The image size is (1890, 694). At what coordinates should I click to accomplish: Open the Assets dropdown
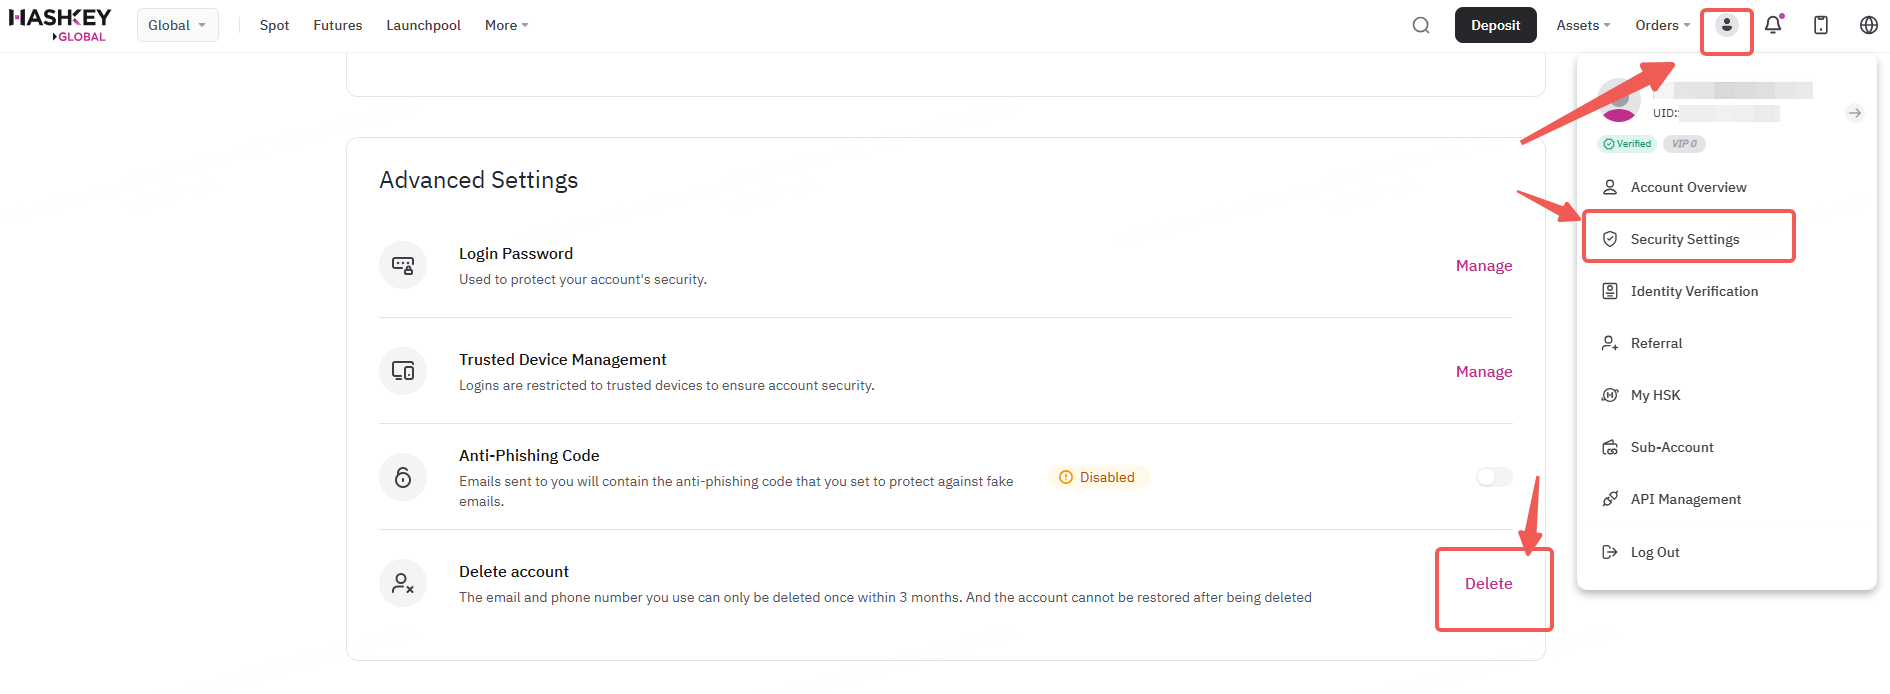pos(1583,25)
